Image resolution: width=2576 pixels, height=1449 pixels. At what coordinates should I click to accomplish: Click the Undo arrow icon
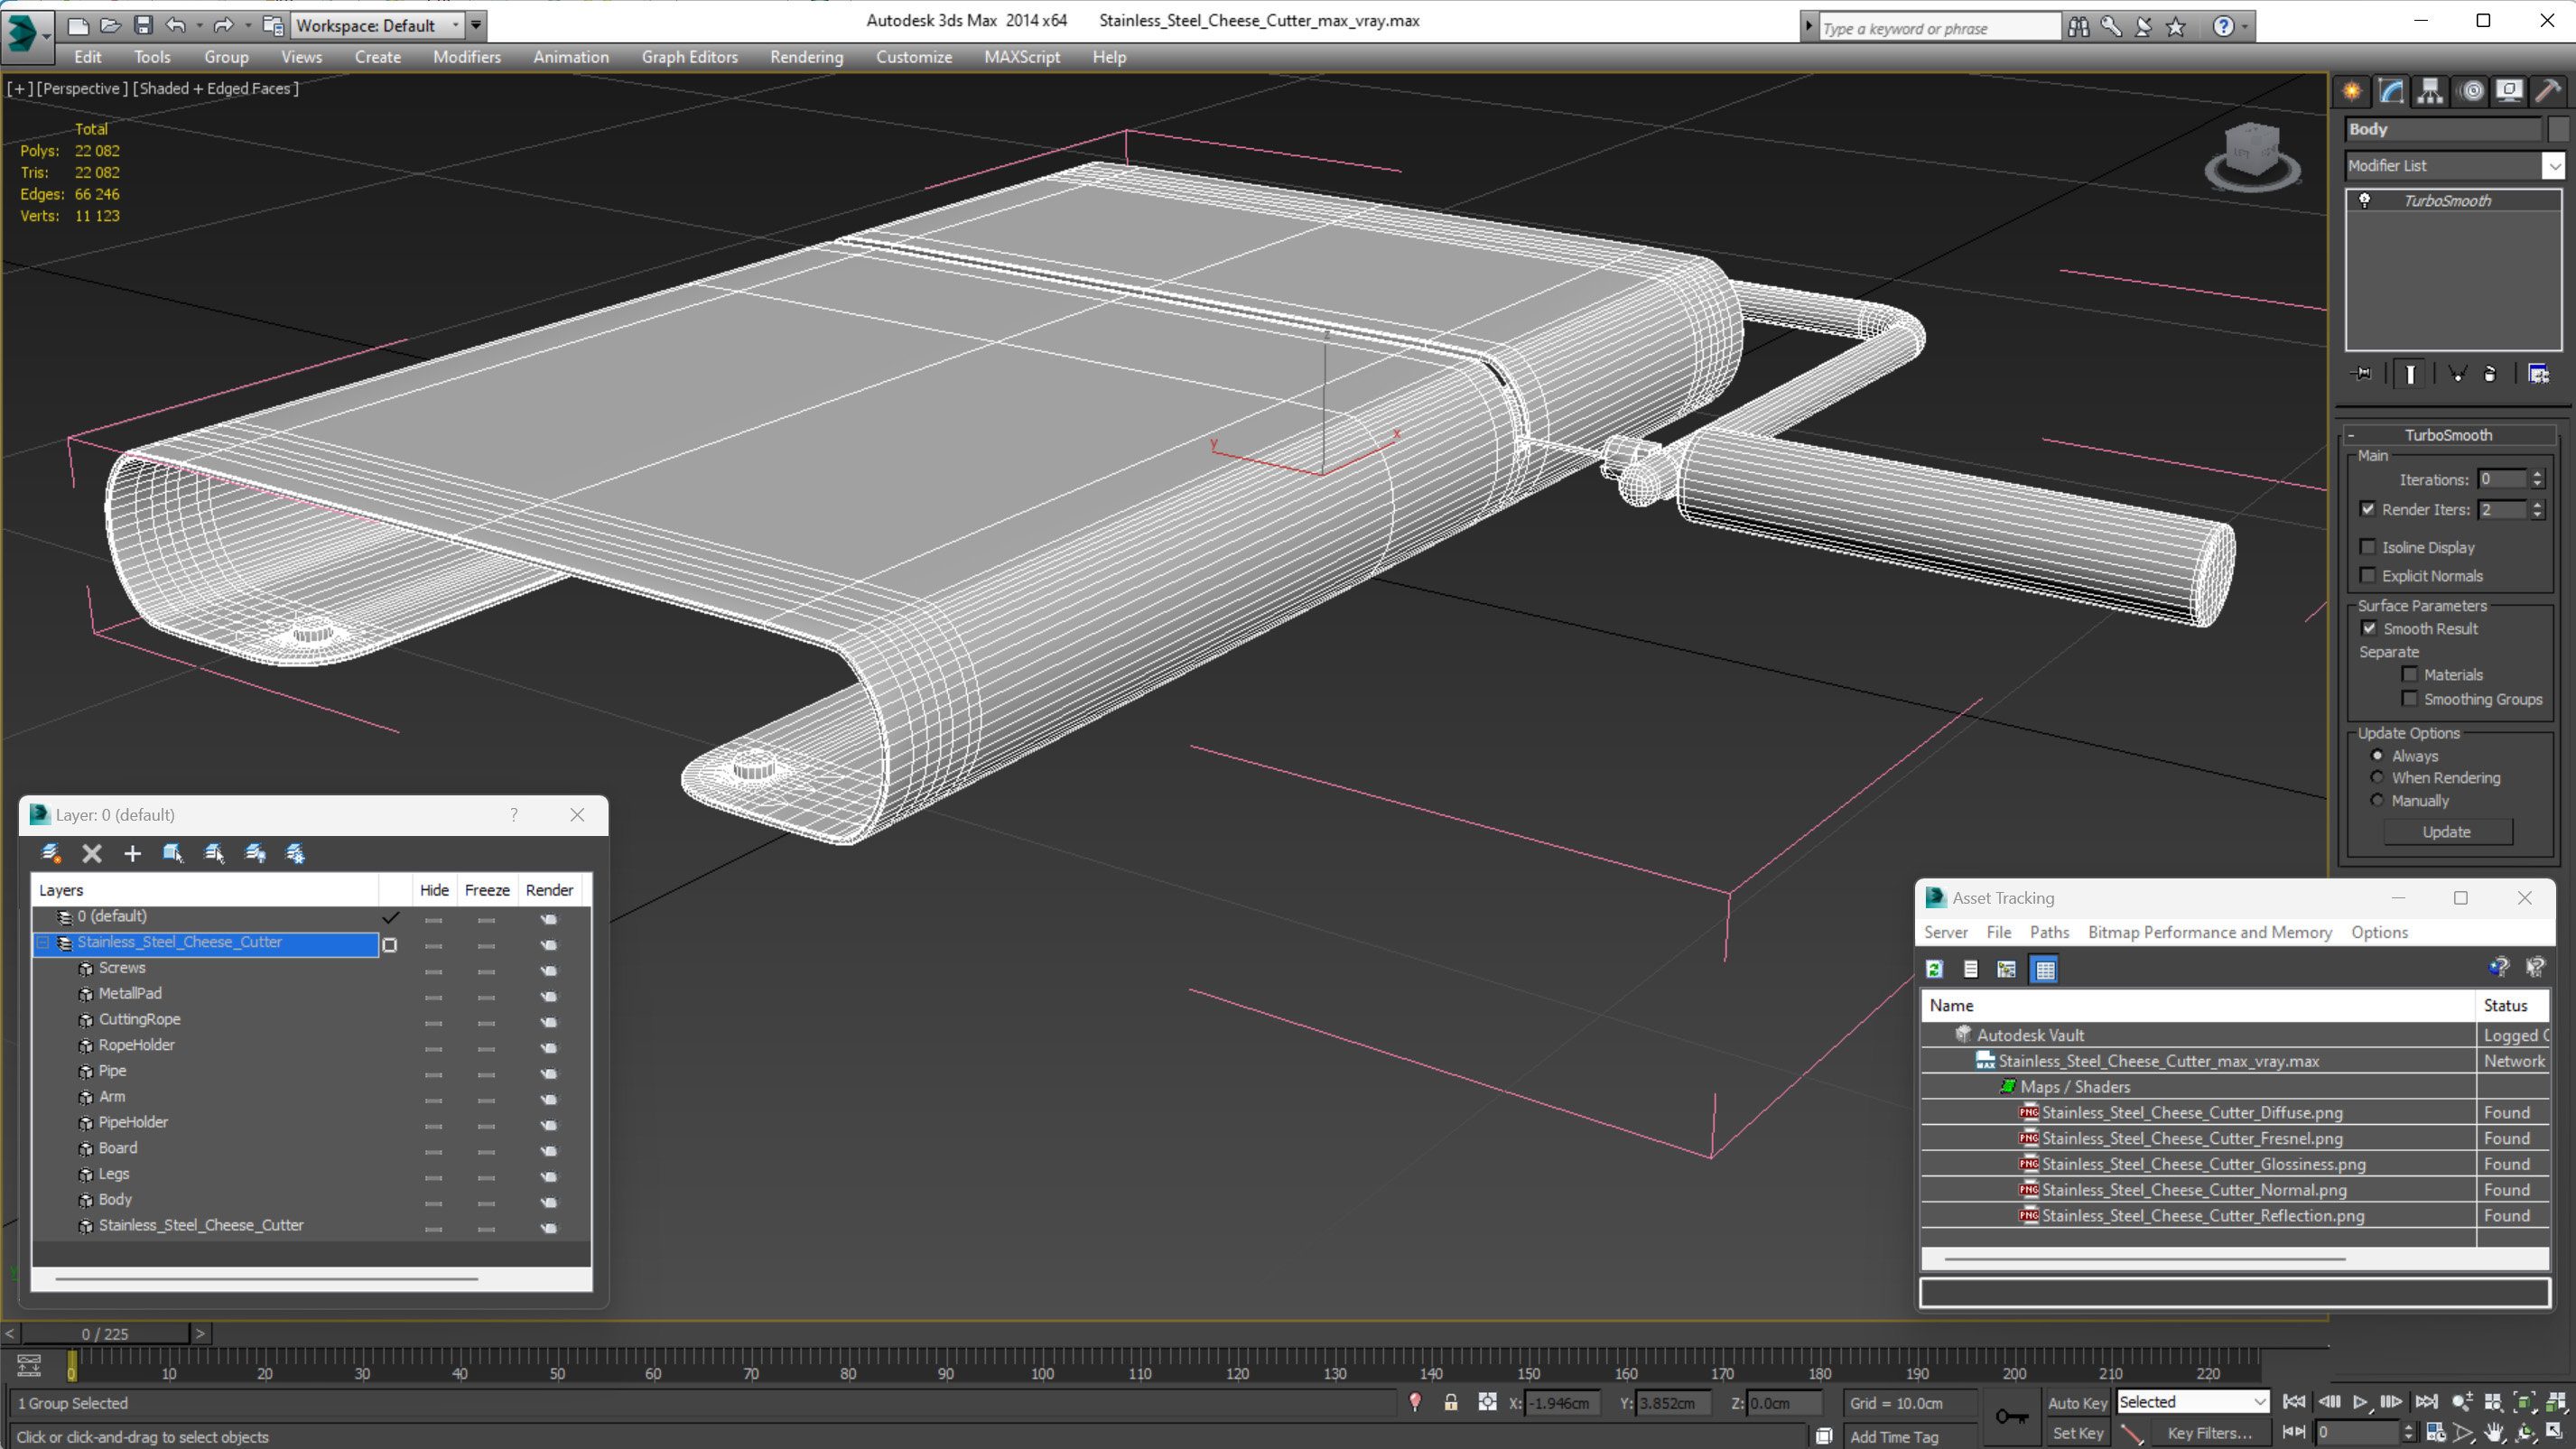[176, 25]
